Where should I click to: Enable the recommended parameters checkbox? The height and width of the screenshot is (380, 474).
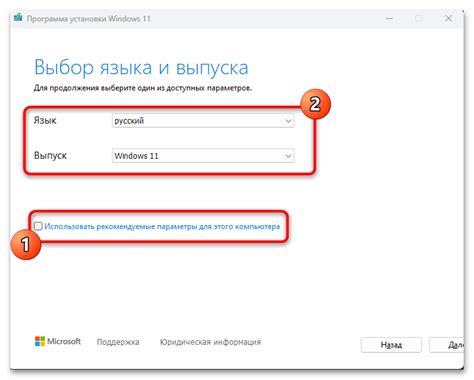(x=38, y=226)
